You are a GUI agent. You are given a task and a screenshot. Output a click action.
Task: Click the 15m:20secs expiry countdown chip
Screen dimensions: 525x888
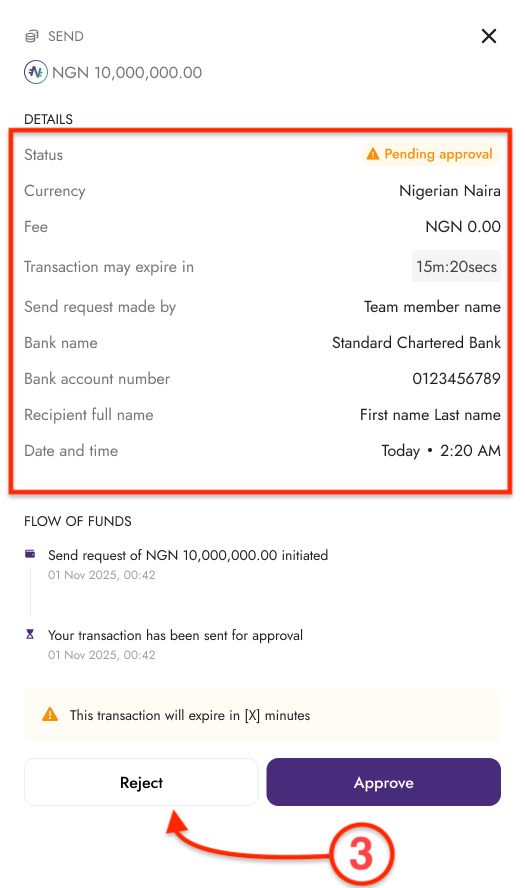[x=456, y=266]
